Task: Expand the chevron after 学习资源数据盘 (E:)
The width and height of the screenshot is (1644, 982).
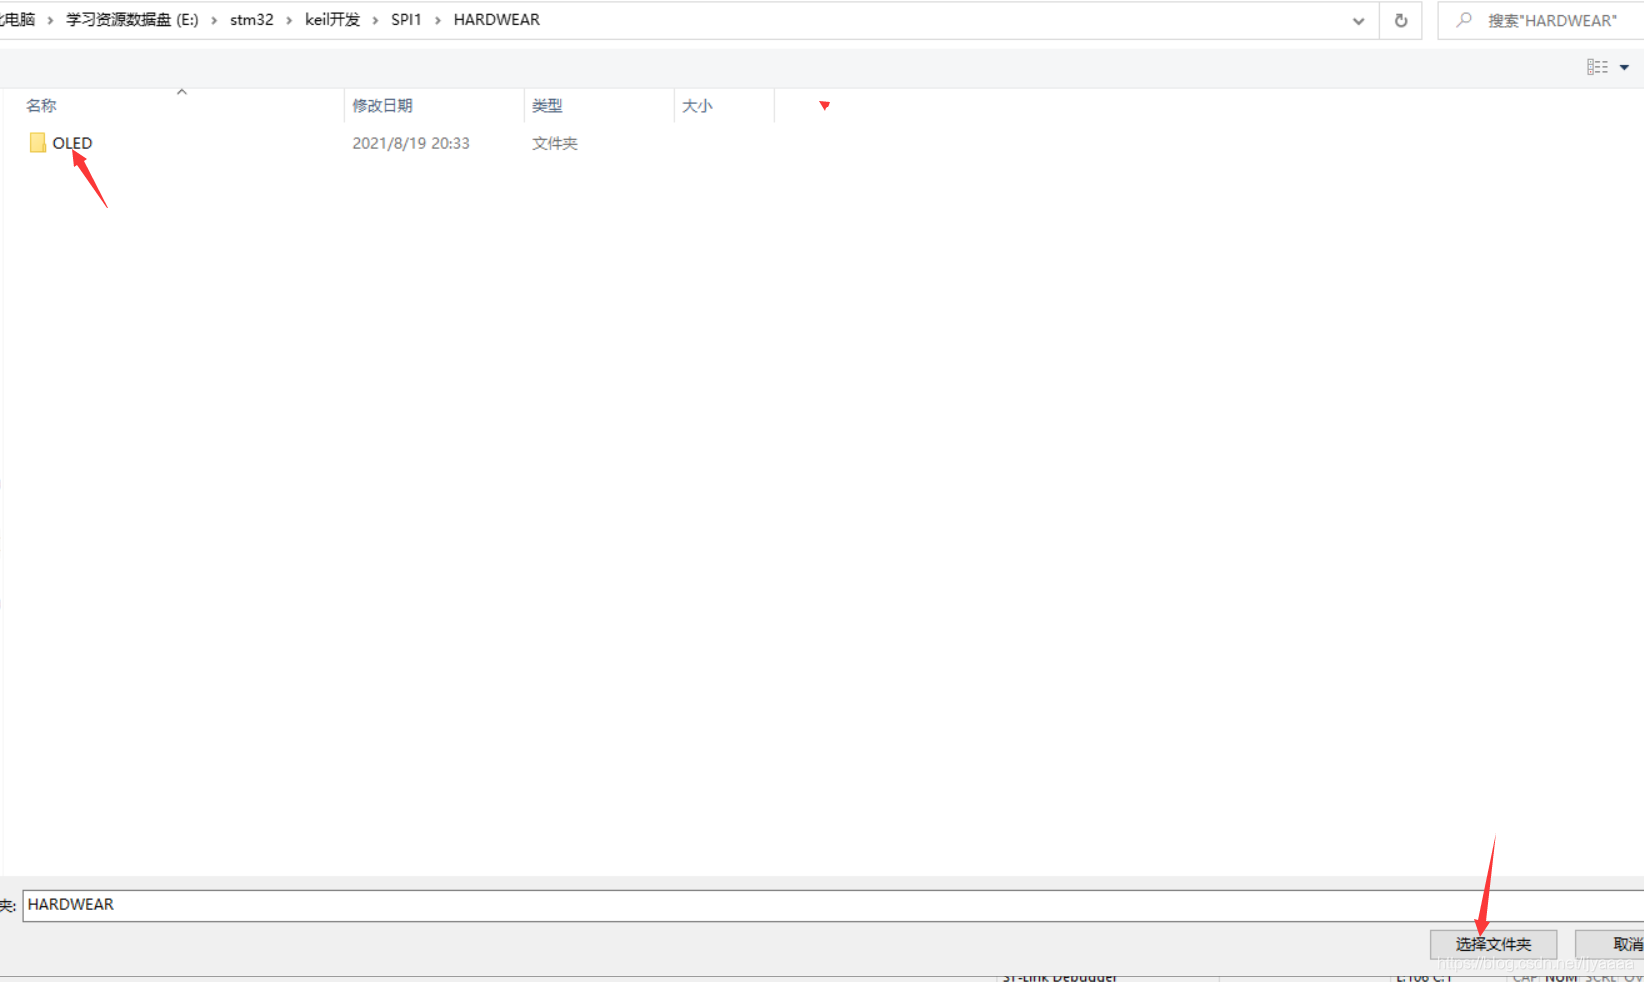Action: click(x=214, y=20)
